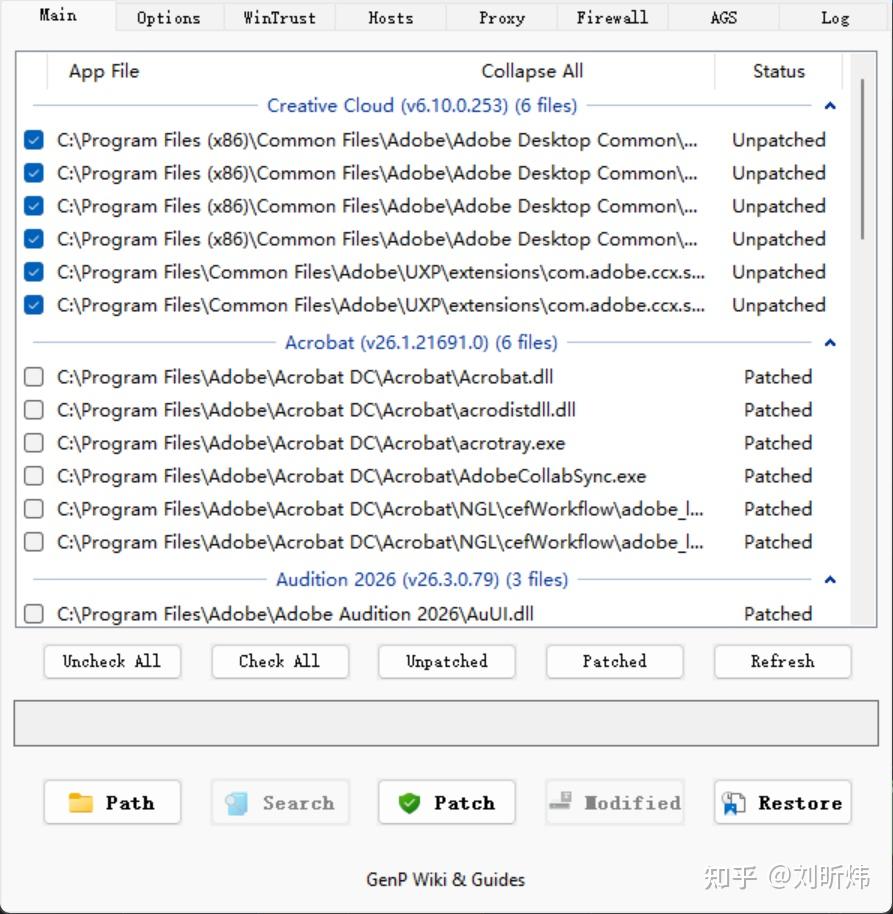Select the acrotray.exe file path row
This screenshot has width=893, height=914.
click(x=311, y=443)
